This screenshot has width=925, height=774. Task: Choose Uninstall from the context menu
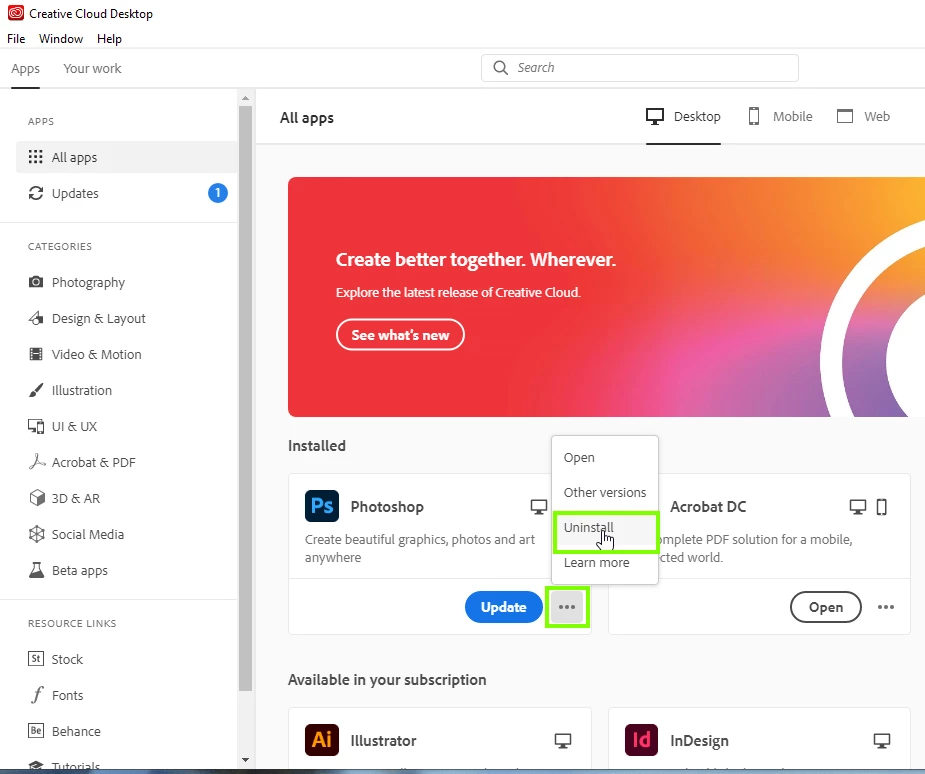(x=605, y=527)
